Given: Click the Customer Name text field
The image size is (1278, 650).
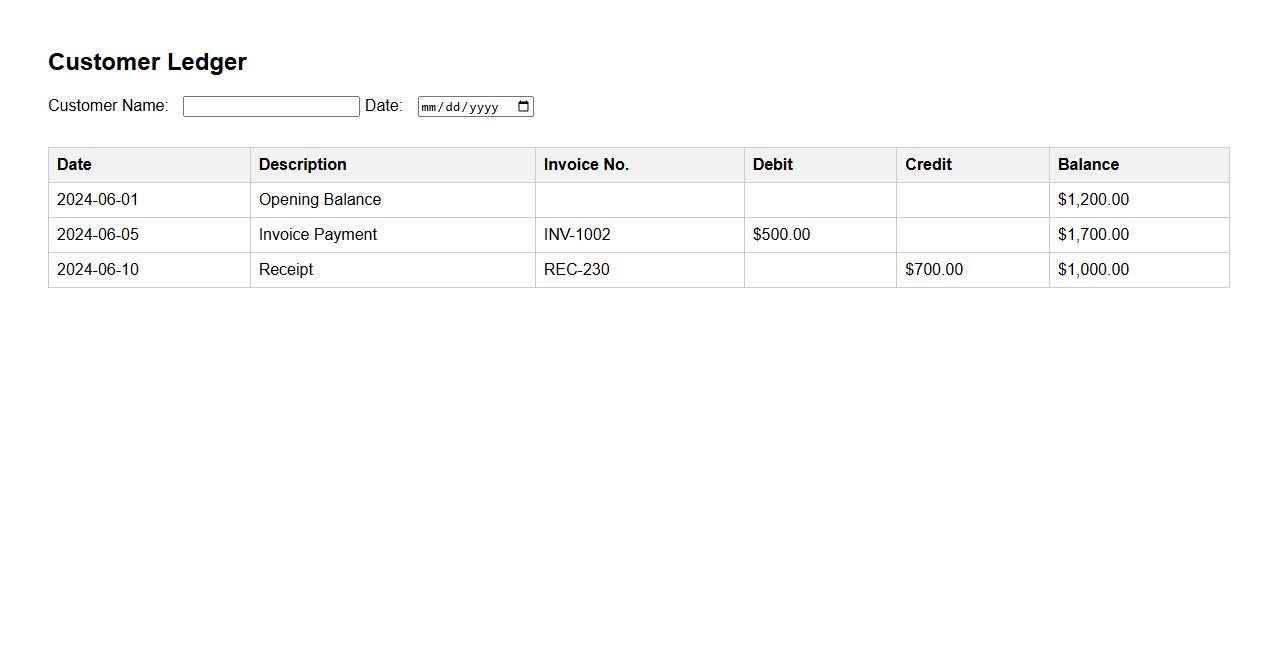Looking at the screenshot, I should coord(271,107).
